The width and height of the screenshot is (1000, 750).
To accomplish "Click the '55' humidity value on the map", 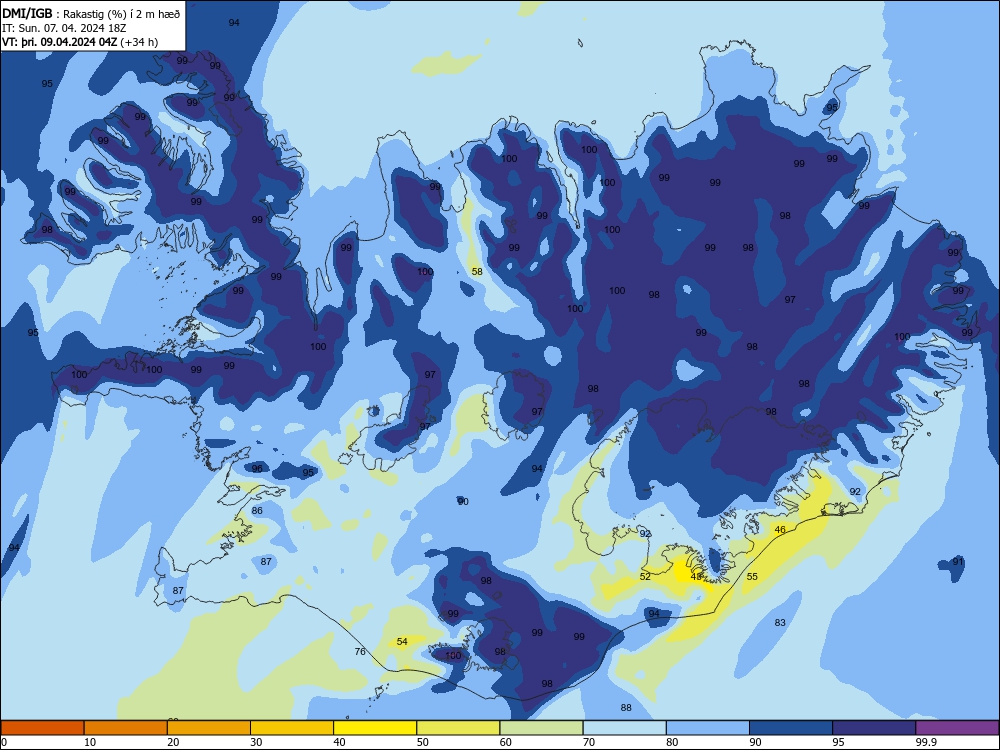I will pyautogui.click(x=752, y=577).
